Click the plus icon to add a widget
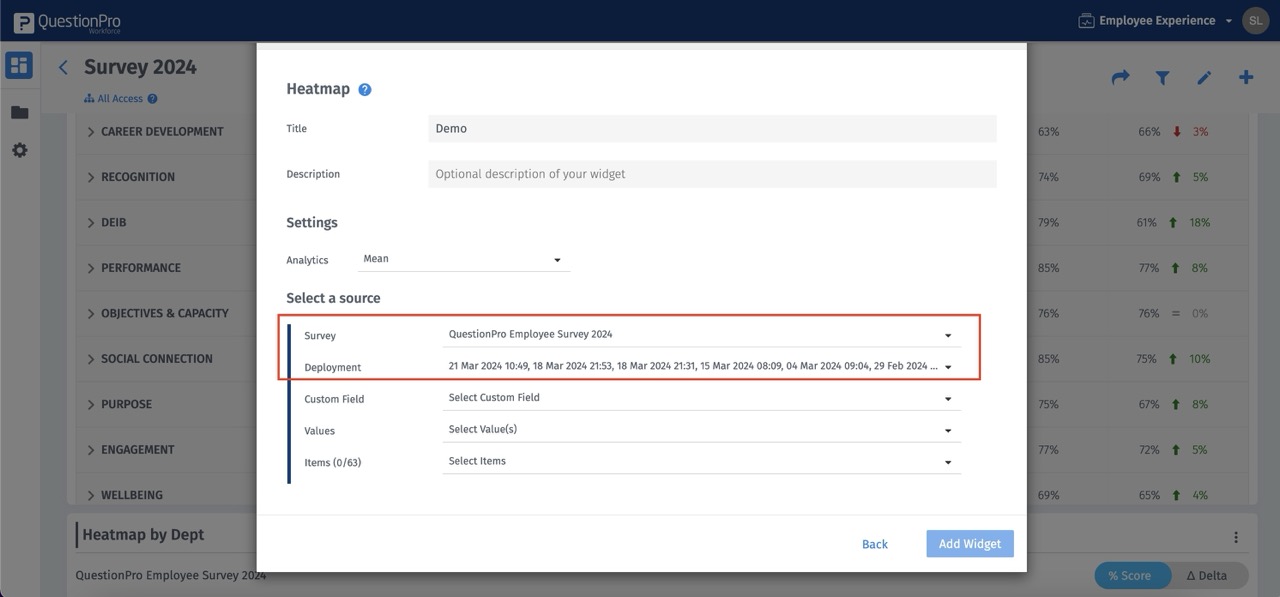Viewport: 1280px width, 597px height. 1246,77
